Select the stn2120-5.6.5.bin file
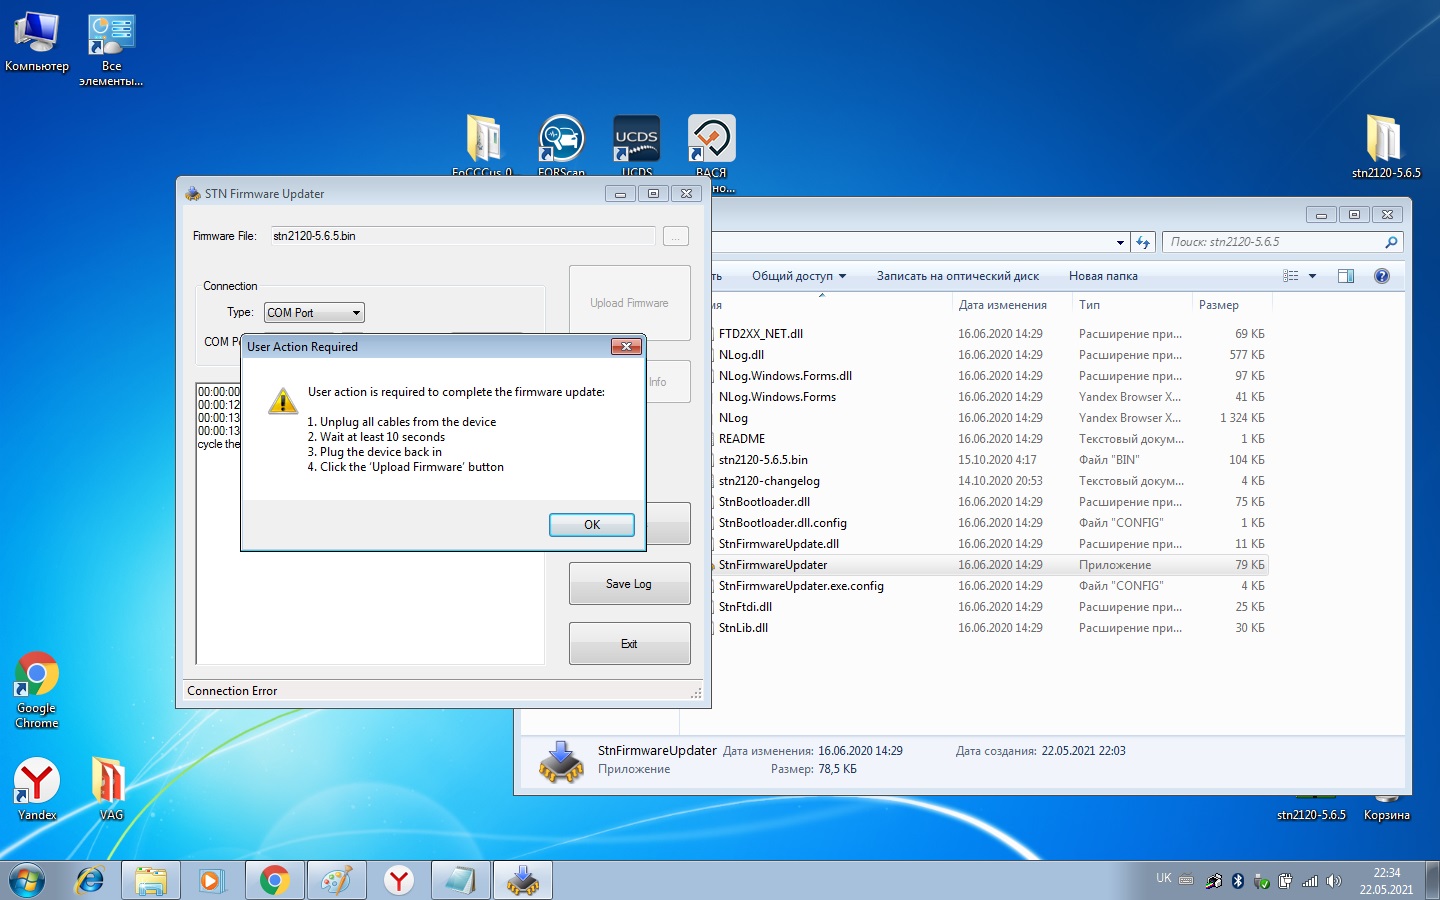 (763, 460)
